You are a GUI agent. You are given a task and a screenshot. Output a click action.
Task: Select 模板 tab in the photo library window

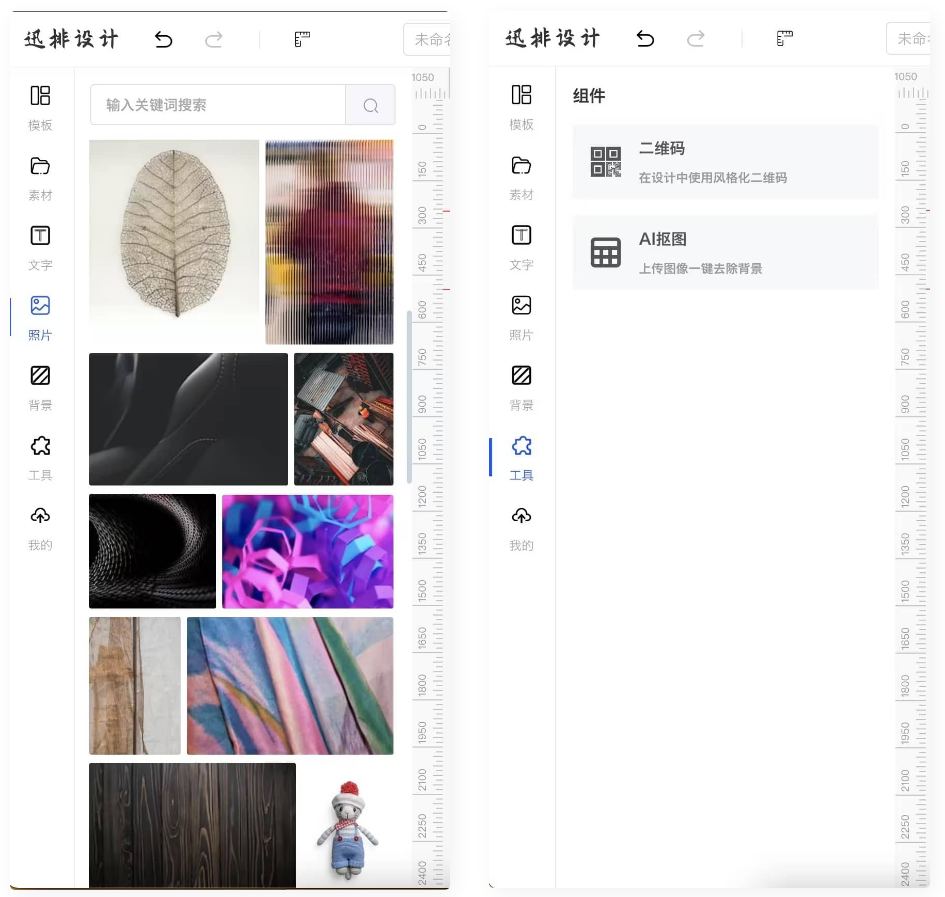40,107
